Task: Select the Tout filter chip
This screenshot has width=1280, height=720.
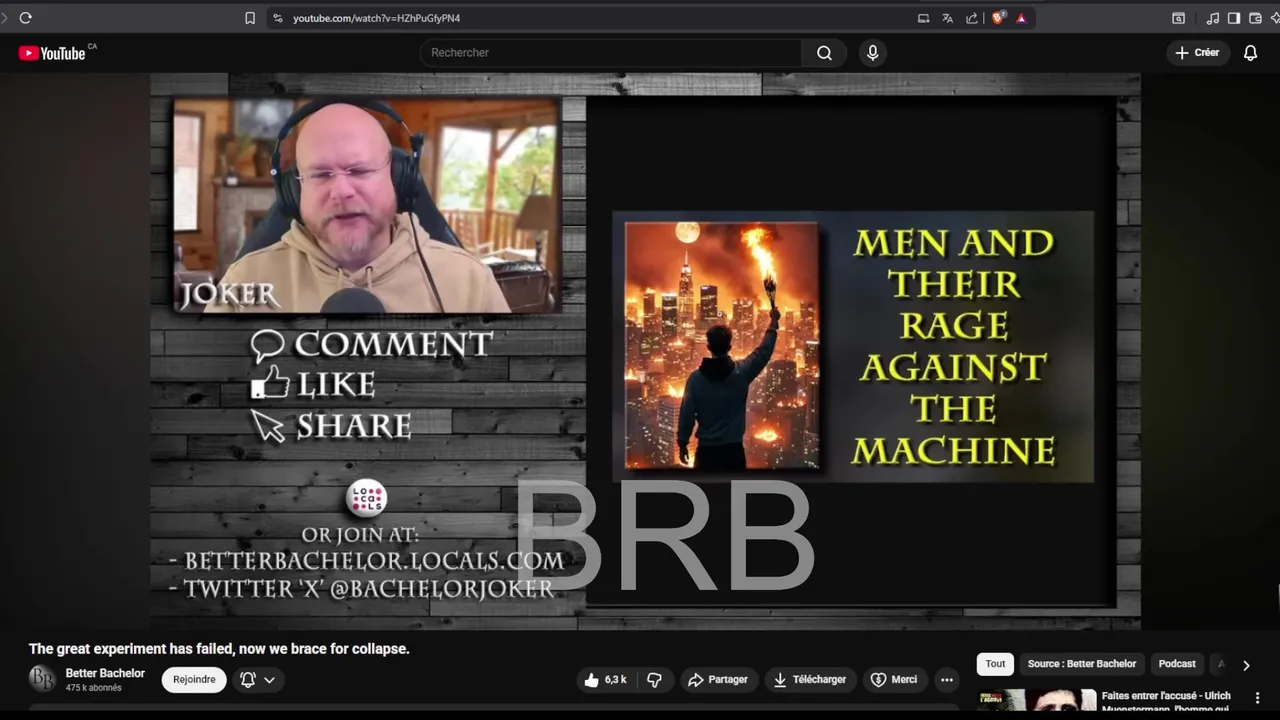Action: 995,664
